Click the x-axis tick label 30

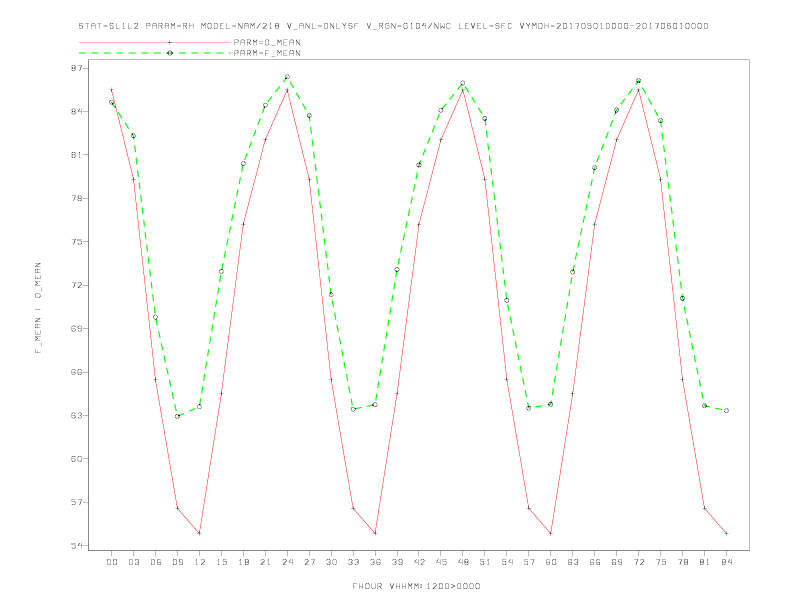pos(331,562)
